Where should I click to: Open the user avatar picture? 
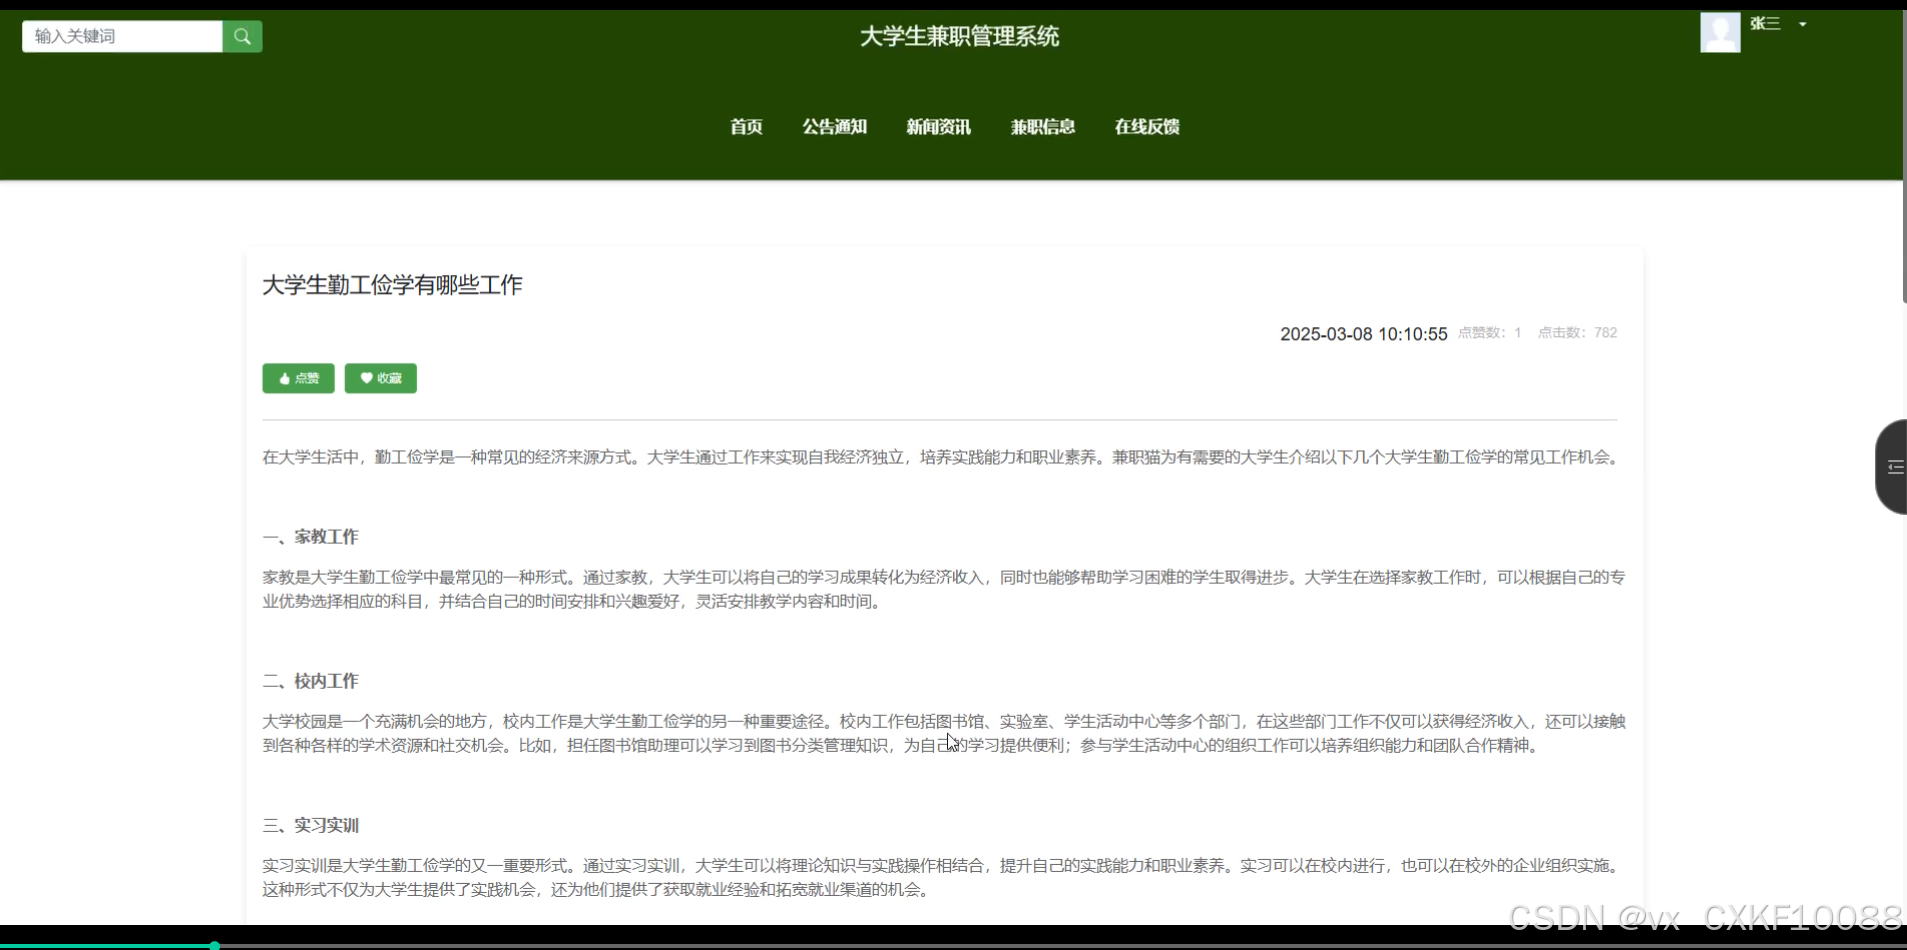click(1720, 32)
